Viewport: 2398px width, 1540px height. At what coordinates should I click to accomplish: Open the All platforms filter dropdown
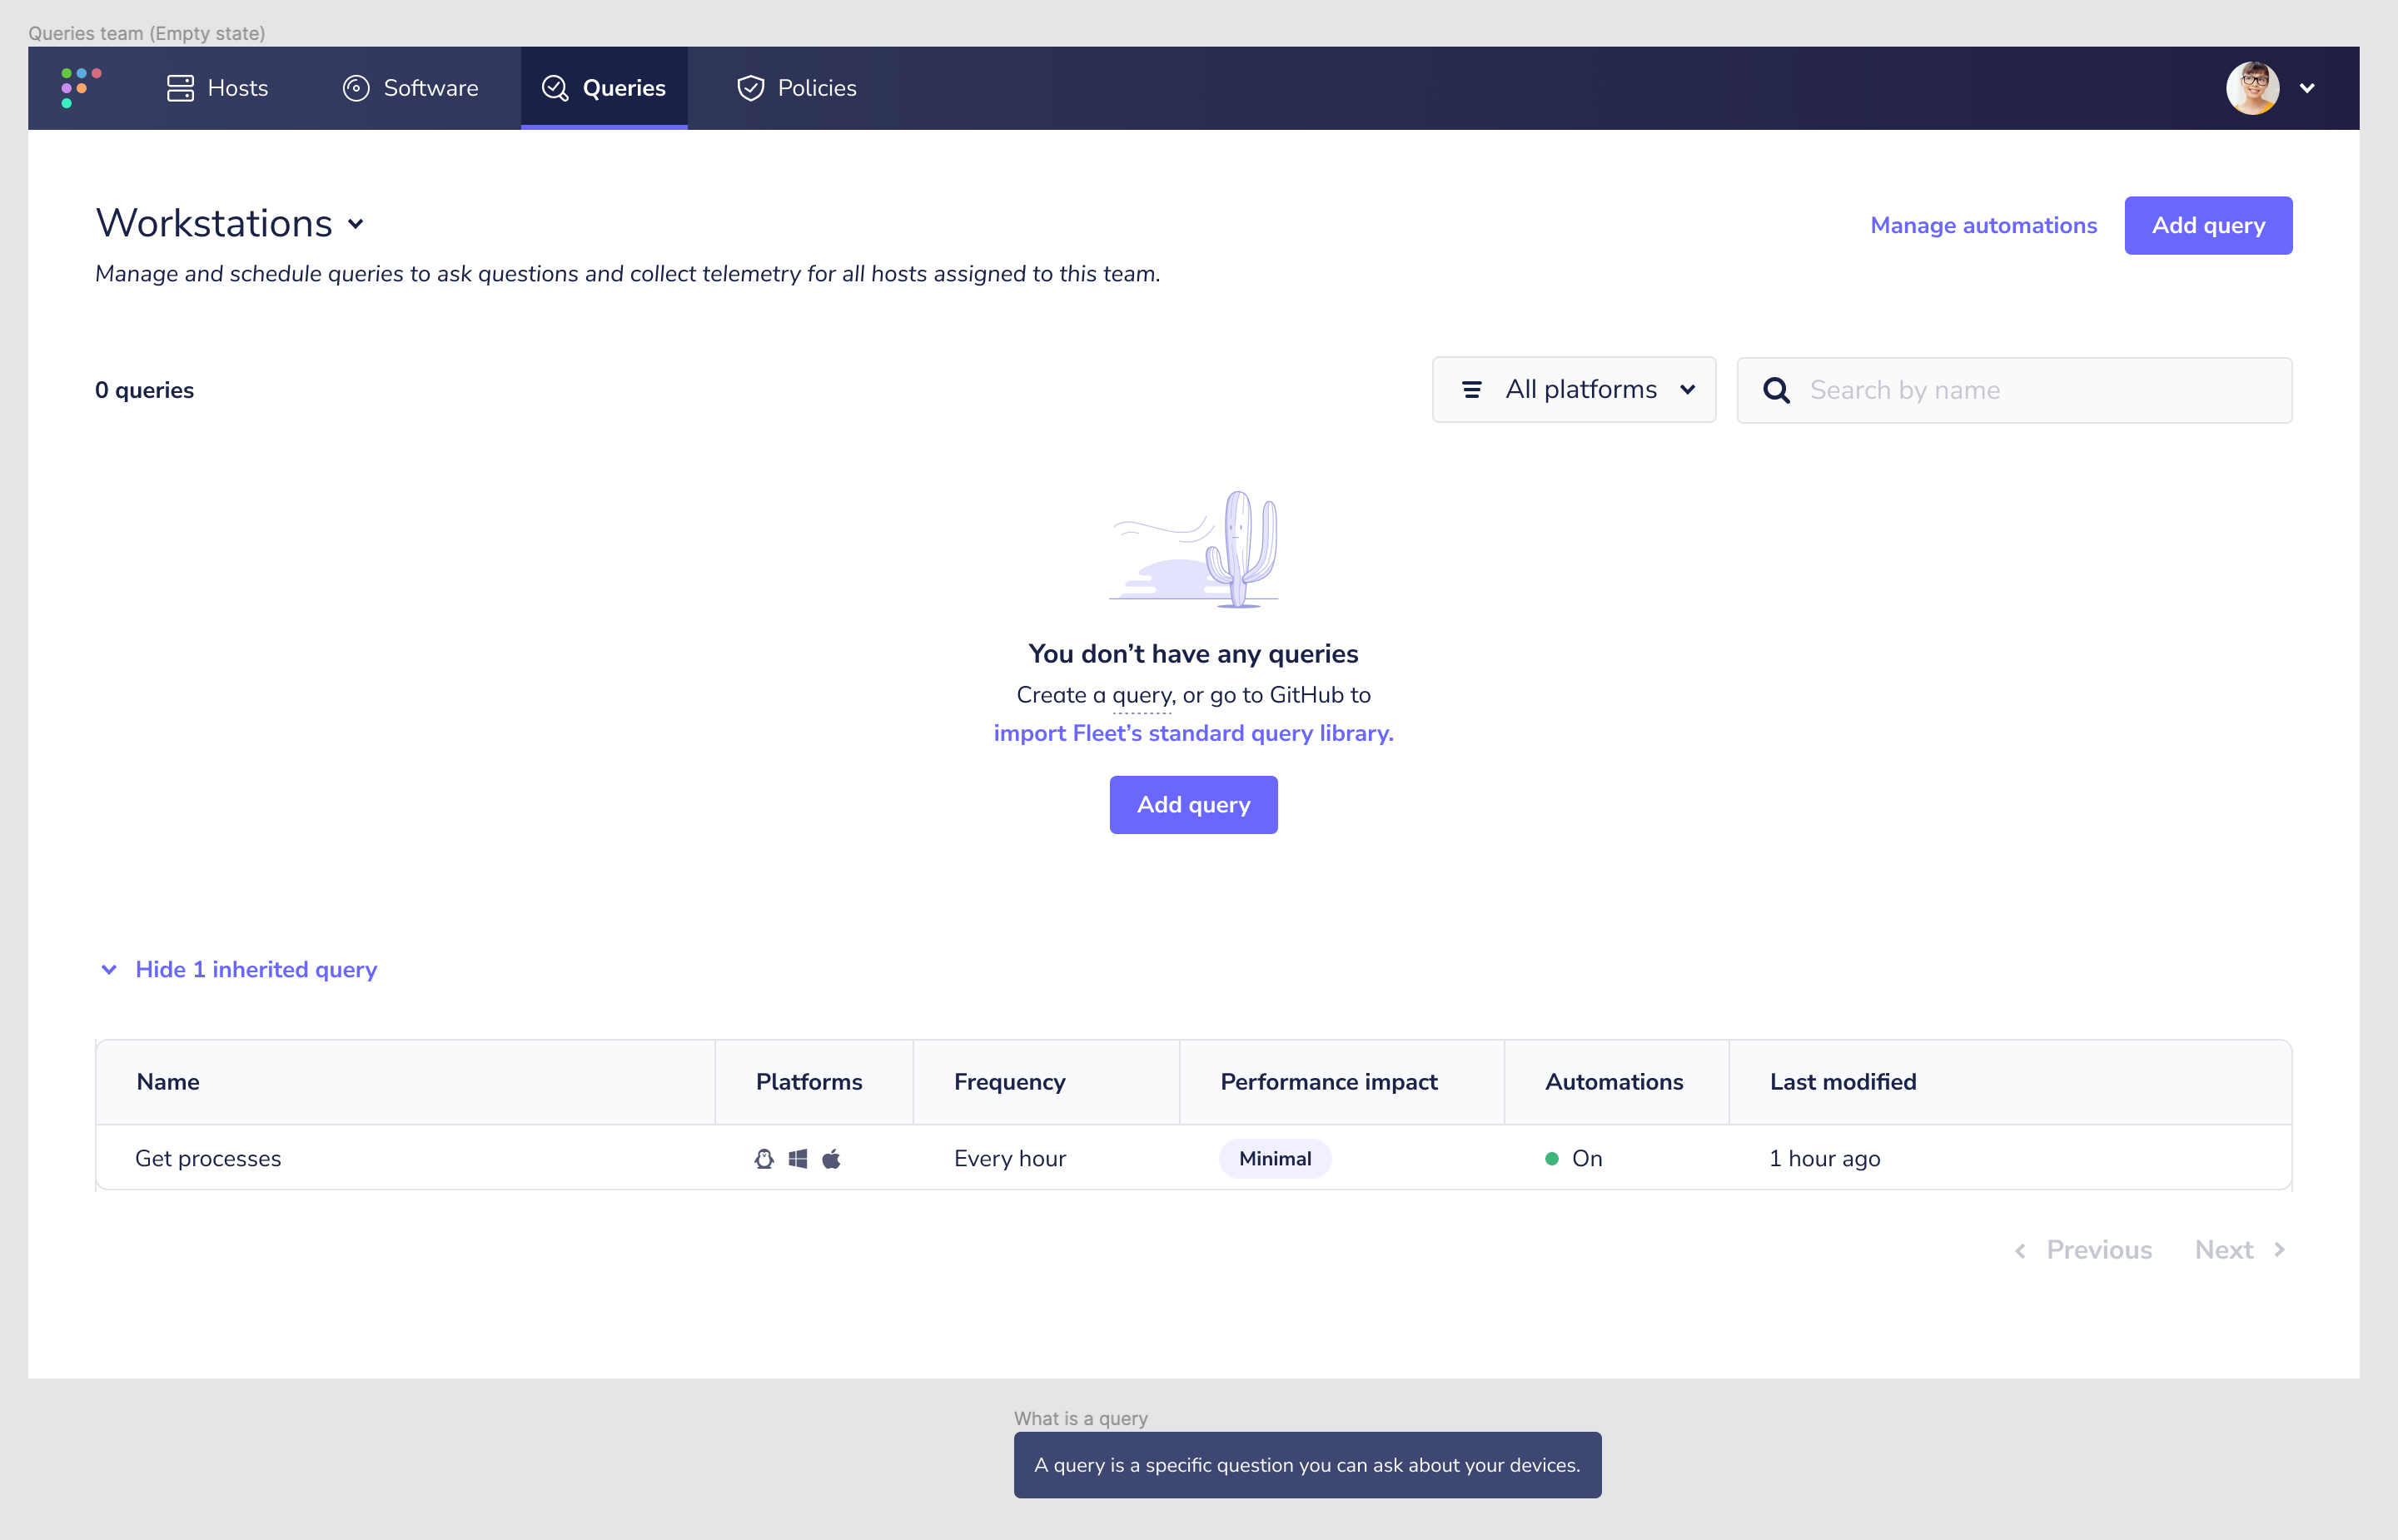point(1574,390)
